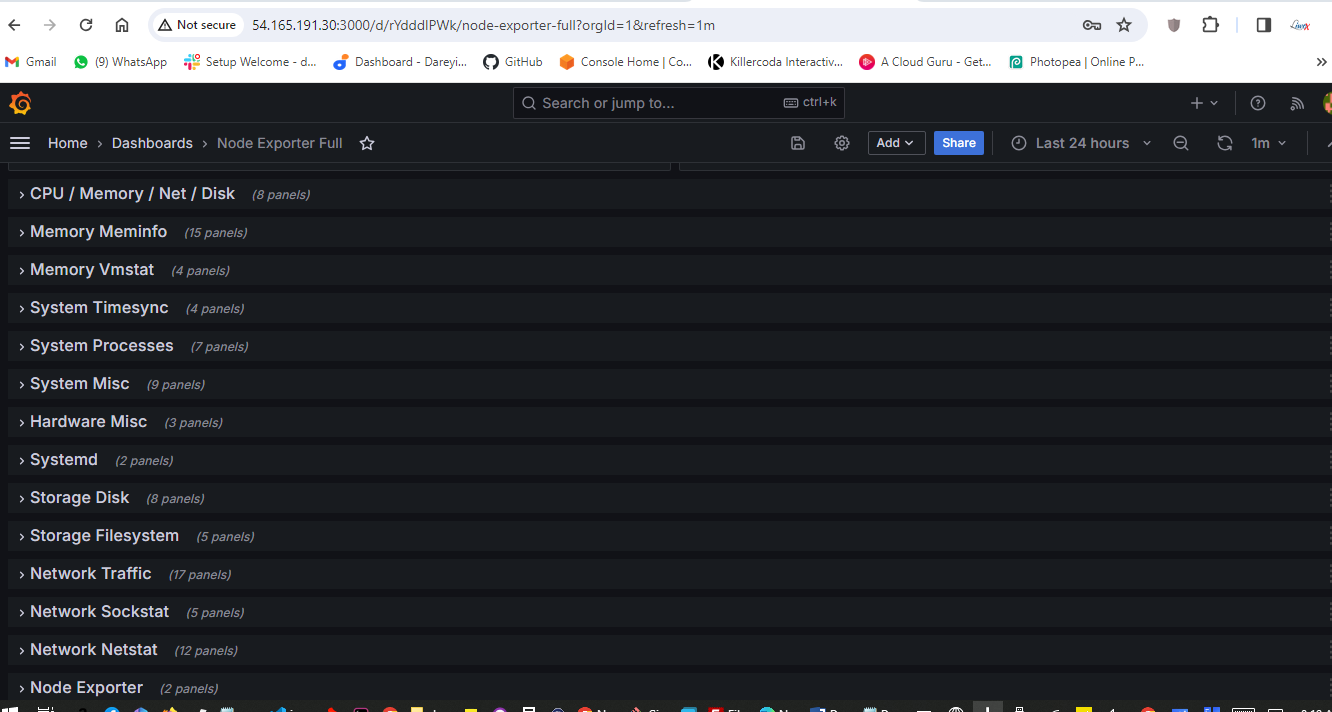Click the save dashboard icon
Screen dimensions: 1332x712
[798, 143]
